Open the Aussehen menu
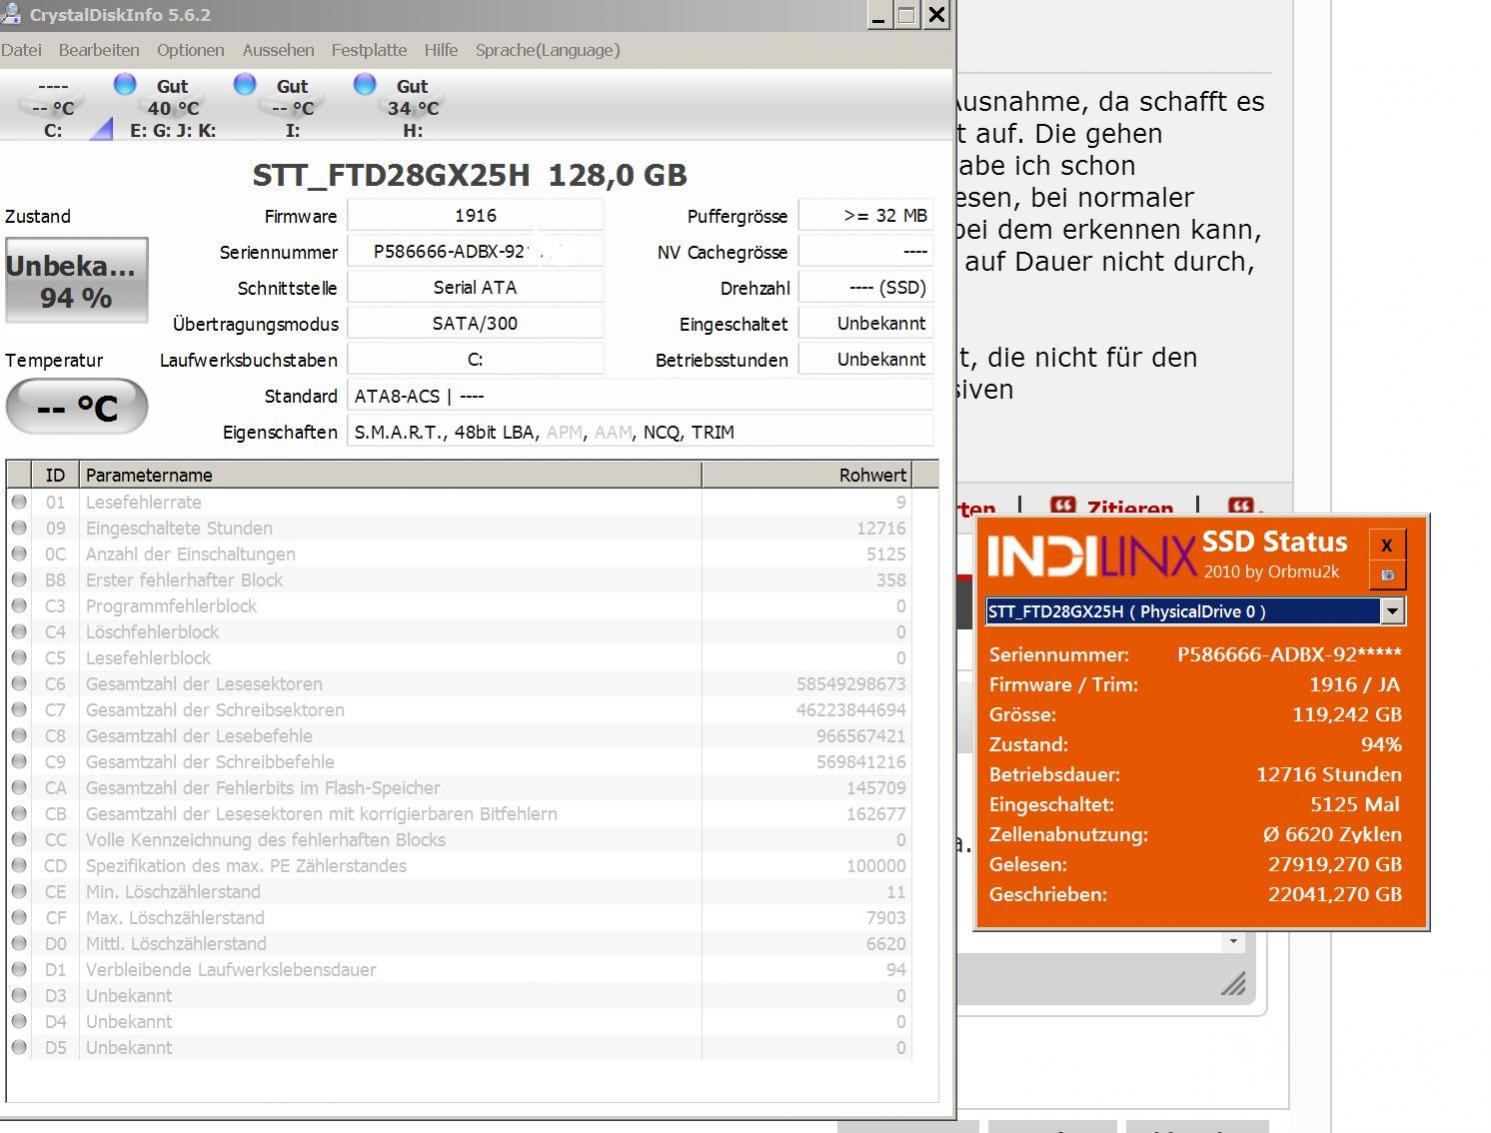 [278, 50]
